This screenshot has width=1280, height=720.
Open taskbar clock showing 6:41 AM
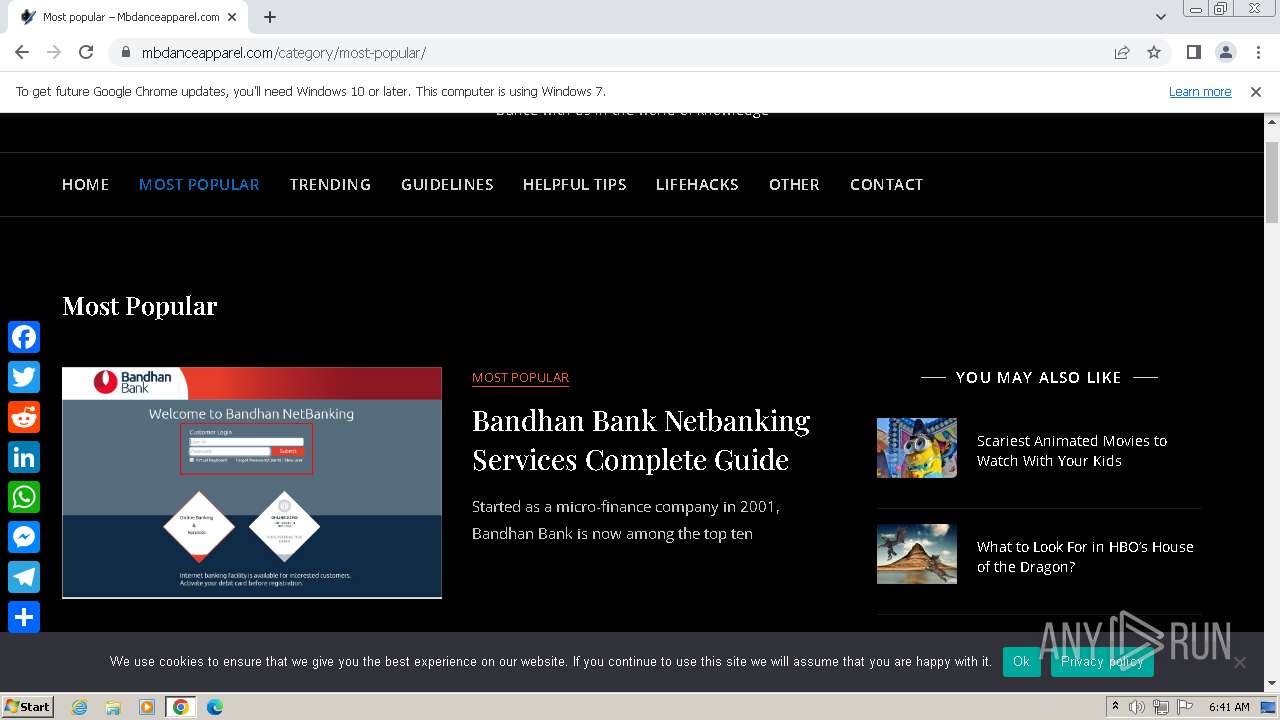[x=1229, y=707]
